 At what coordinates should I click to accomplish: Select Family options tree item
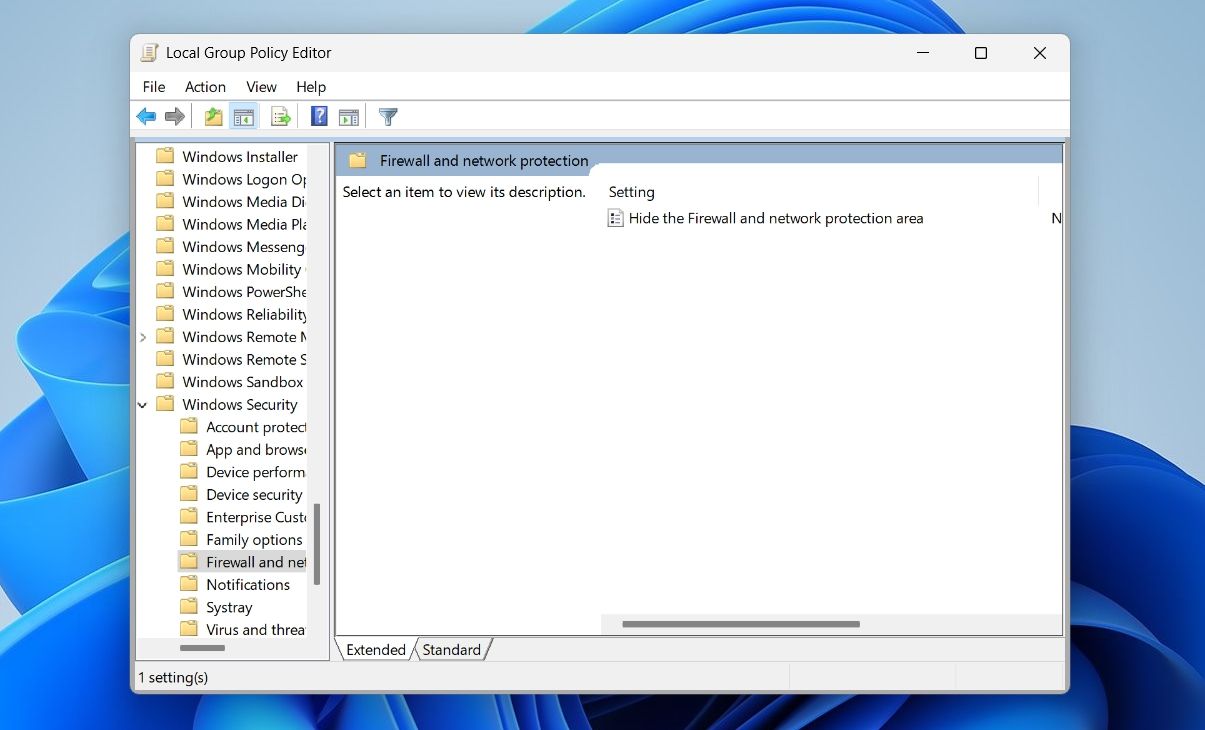click(254, 540)
